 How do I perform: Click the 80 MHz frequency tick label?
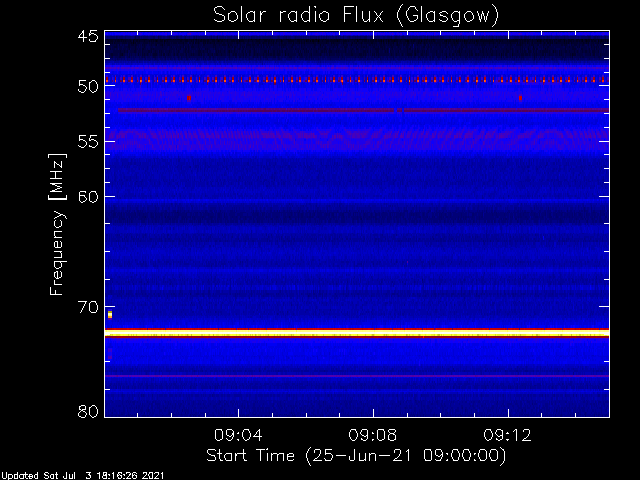click(x=87, y=411)
